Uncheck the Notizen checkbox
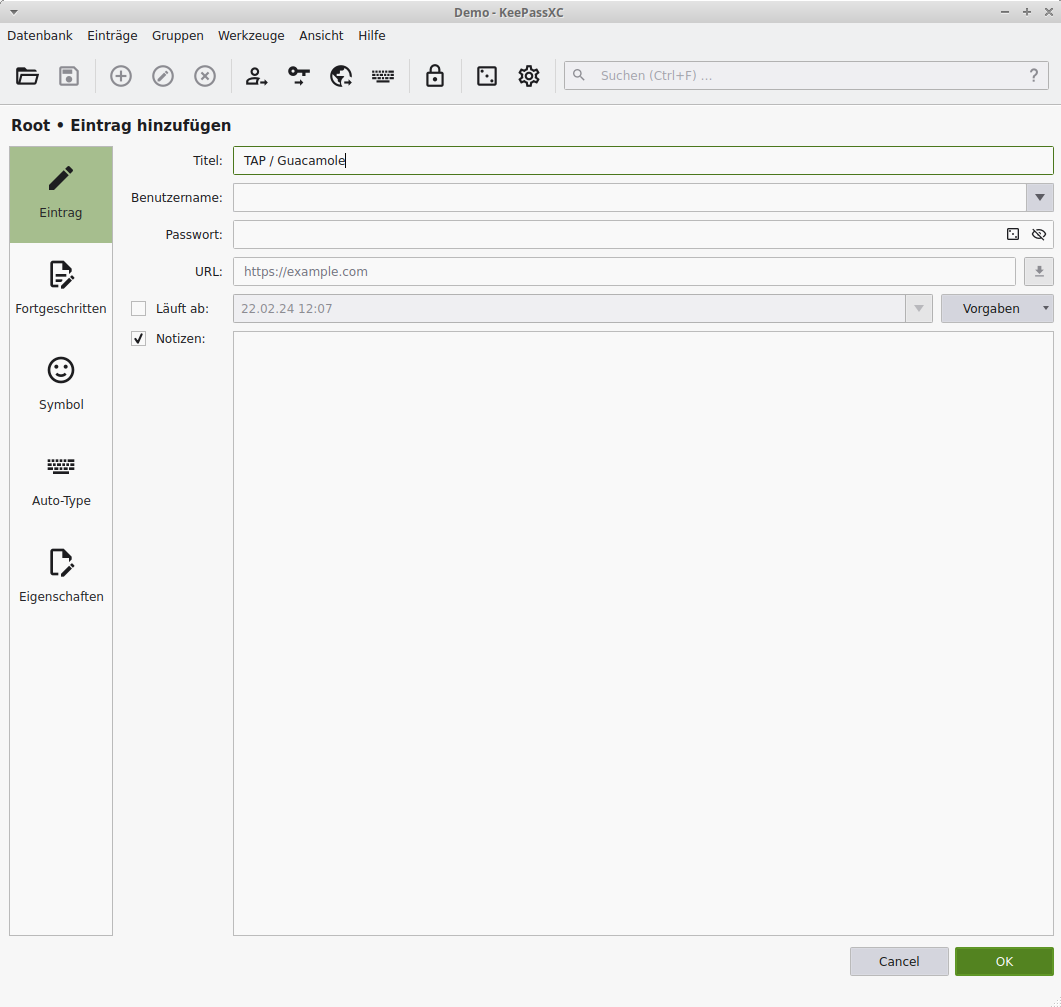The height and width of the screenshot is (1007, 1061). (139, 339)
